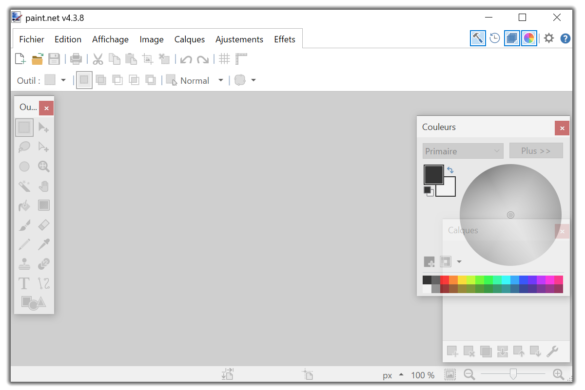The width and height of the screenshot is (585, 390).
Task: Open the Effets menu
Action: click(x=285, y=39)
